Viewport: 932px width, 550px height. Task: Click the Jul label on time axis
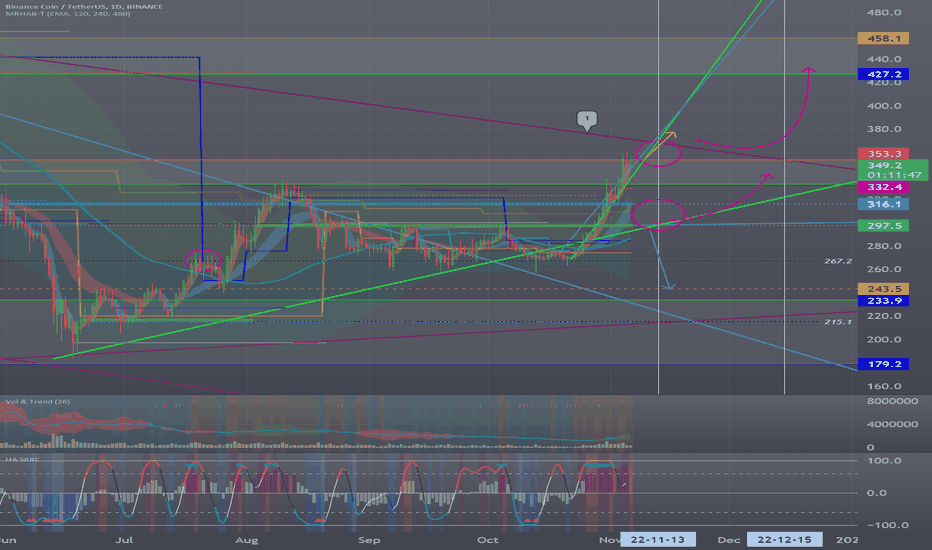pyautogui.click(x=124, y=540)
